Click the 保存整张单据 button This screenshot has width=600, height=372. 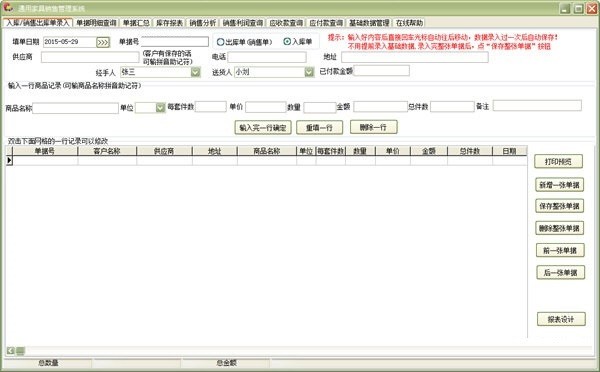point(559,206)
